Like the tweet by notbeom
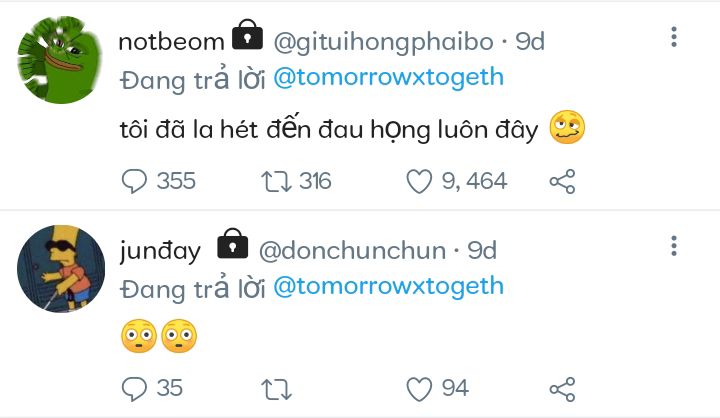Image resolution: width=720 pixels, height=418 pixels. pos(419,181)
